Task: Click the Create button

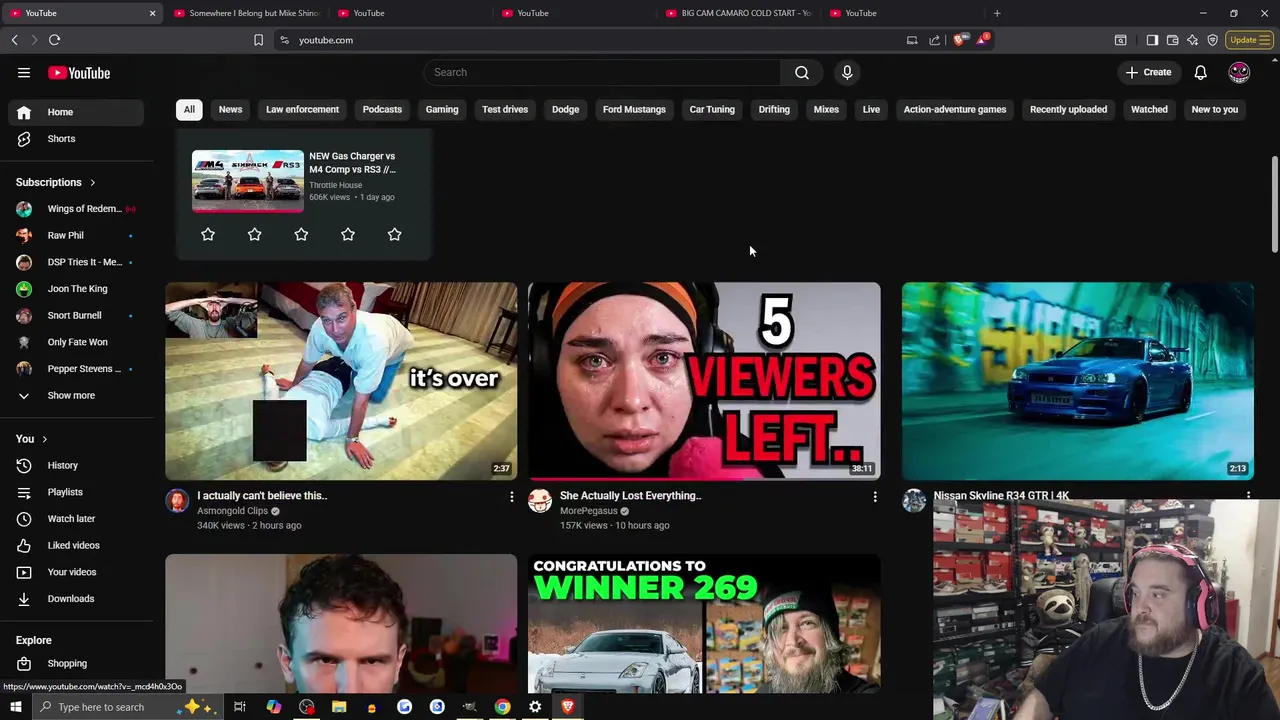Action: click(1148, 72)
